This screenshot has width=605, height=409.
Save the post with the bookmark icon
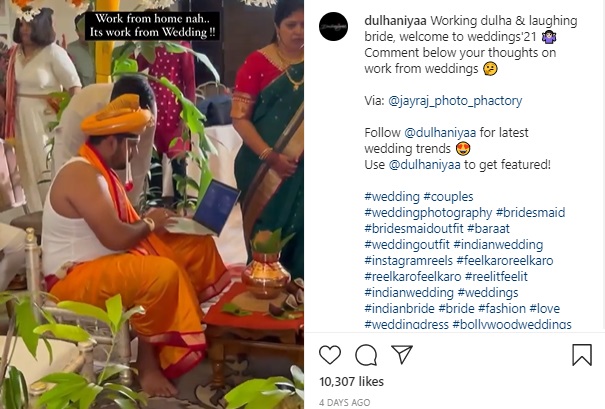point(581,355)
